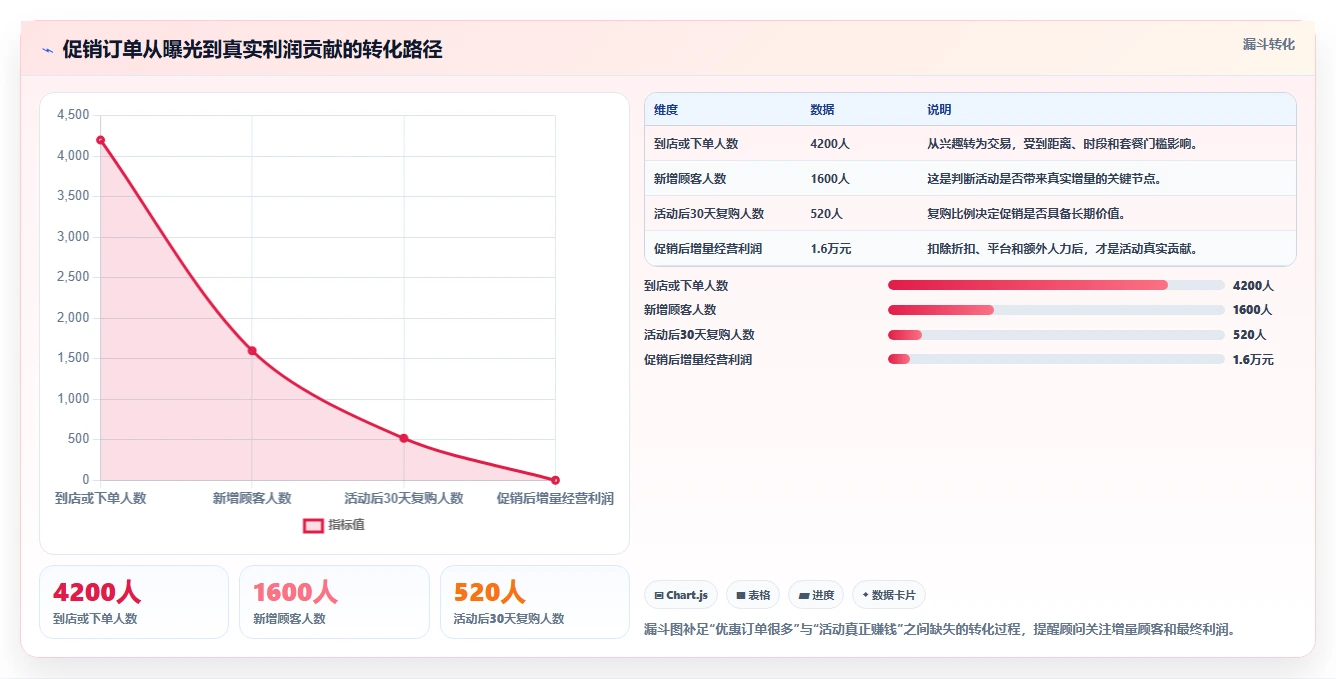Viewport: 1336px width, 679px height.
Task: Click table value 520人
Action: (826, 214)
